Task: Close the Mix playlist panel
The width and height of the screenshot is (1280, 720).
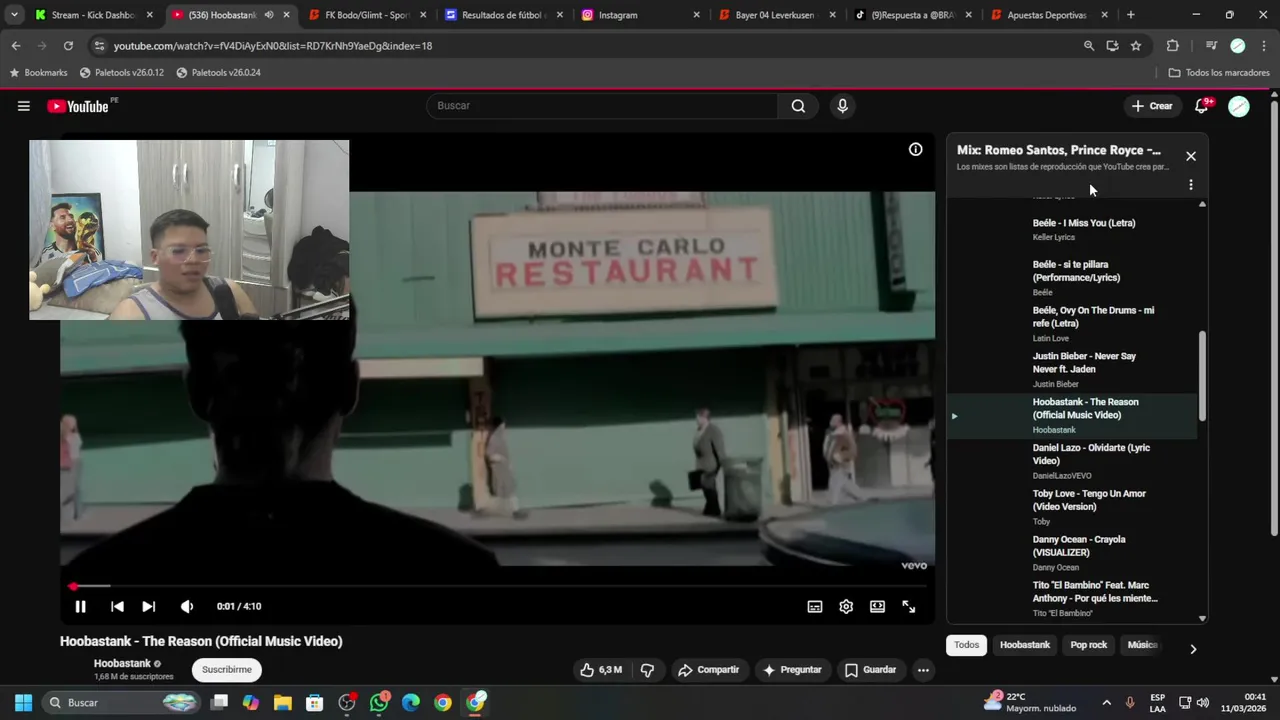Action: [x=1191, y=156]
